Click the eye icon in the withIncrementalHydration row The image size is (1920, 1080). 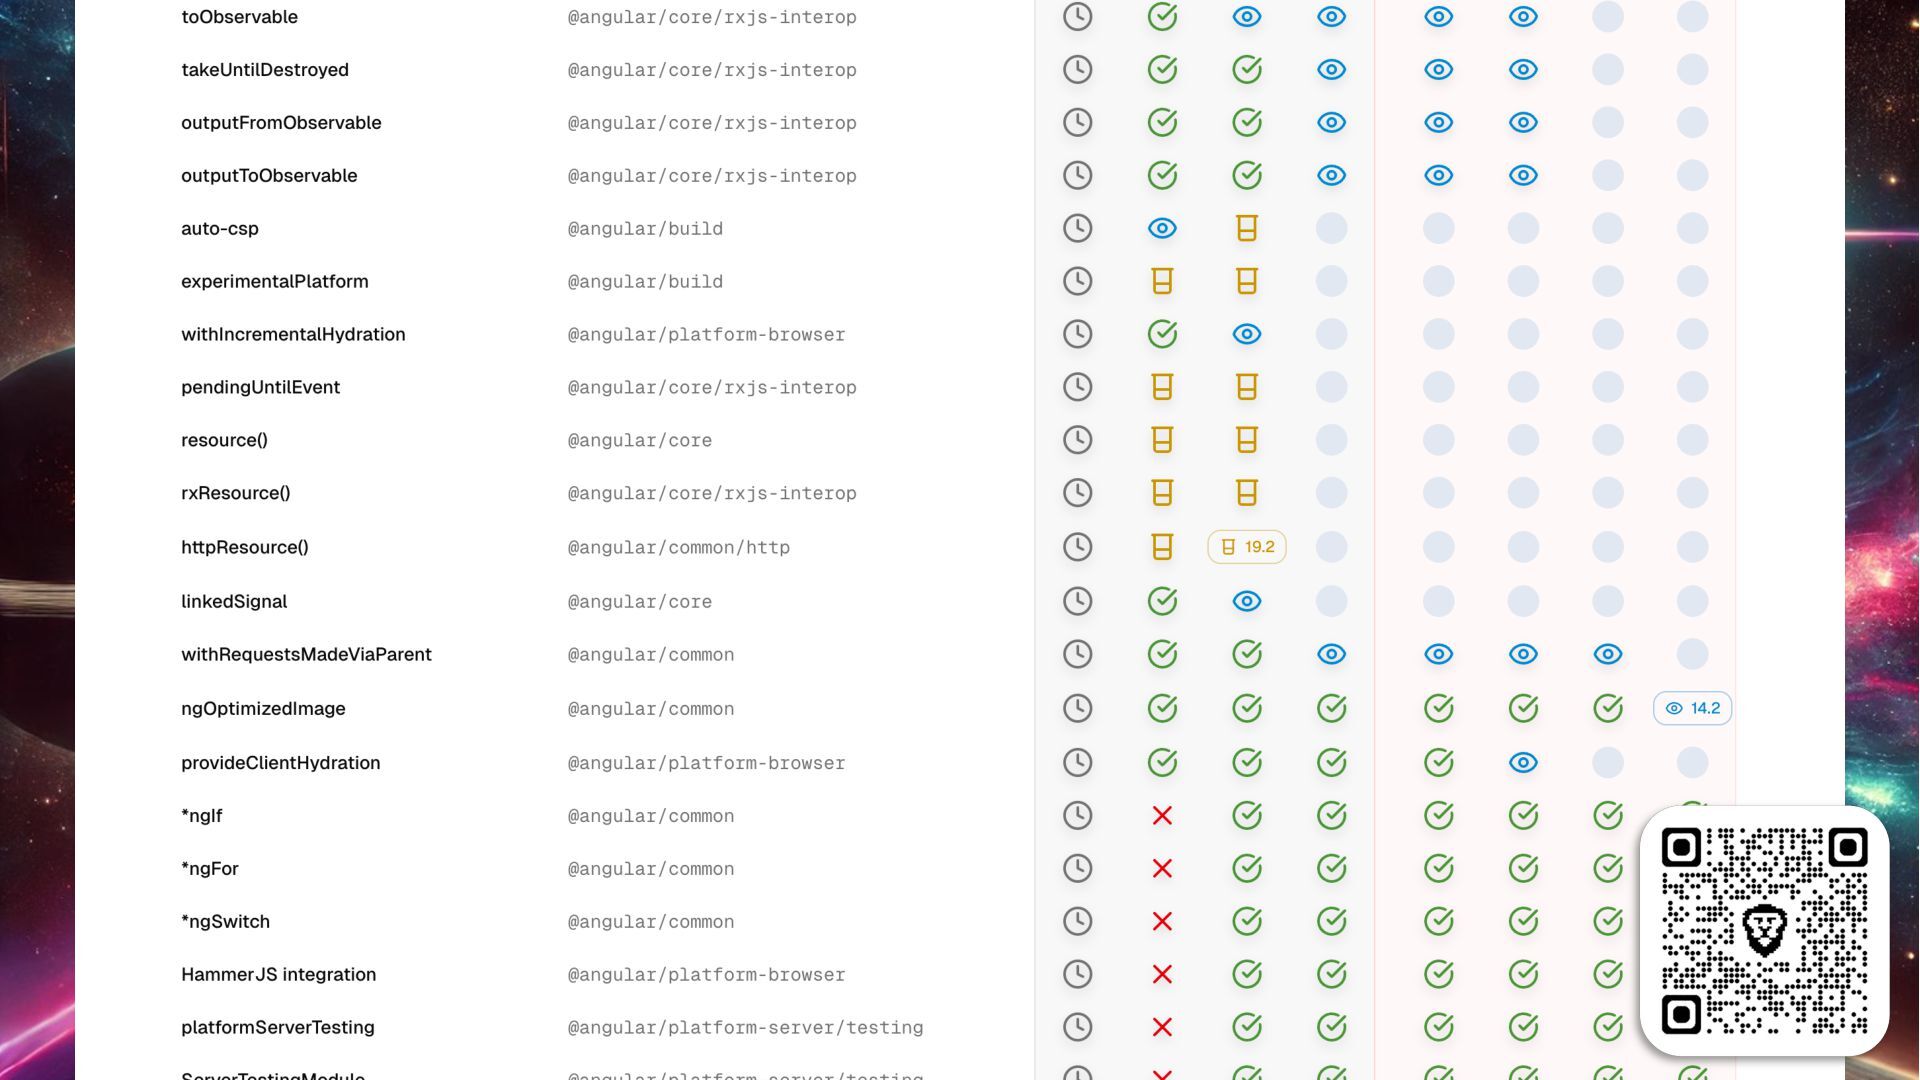coord(1246,334)
